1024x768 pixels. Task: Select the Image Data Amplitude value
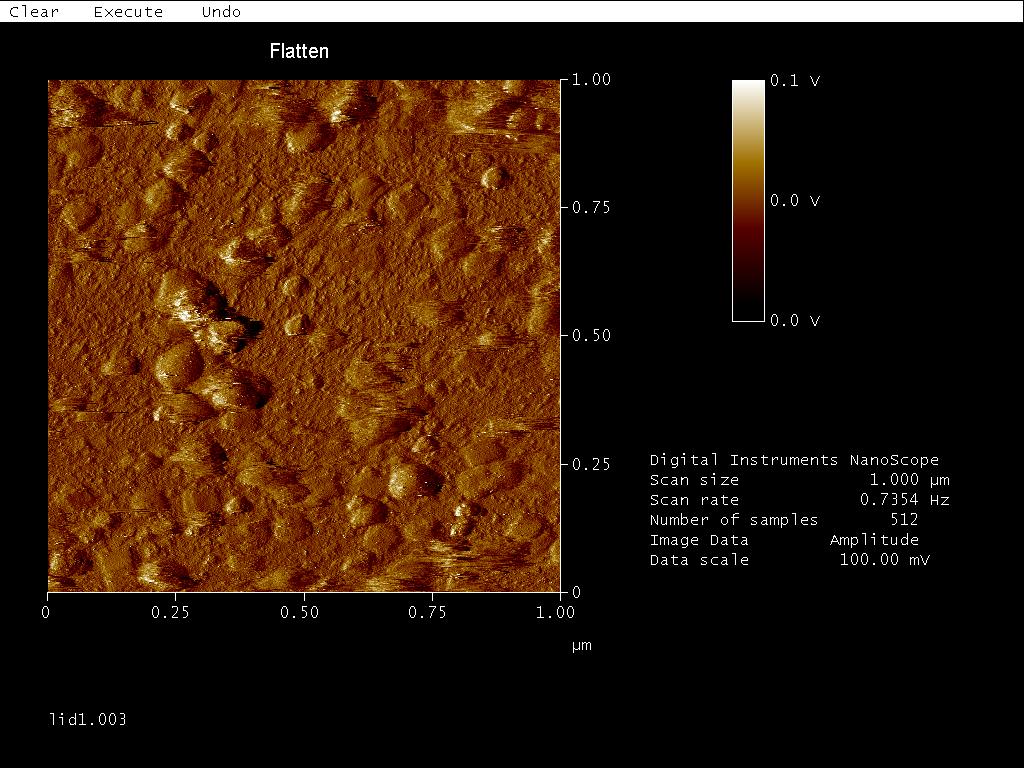874,540
